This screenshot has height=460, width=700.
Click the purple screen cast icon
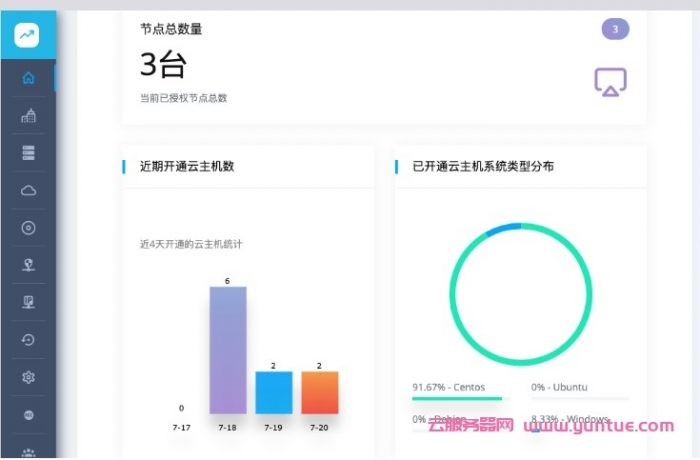pos(610,83)
